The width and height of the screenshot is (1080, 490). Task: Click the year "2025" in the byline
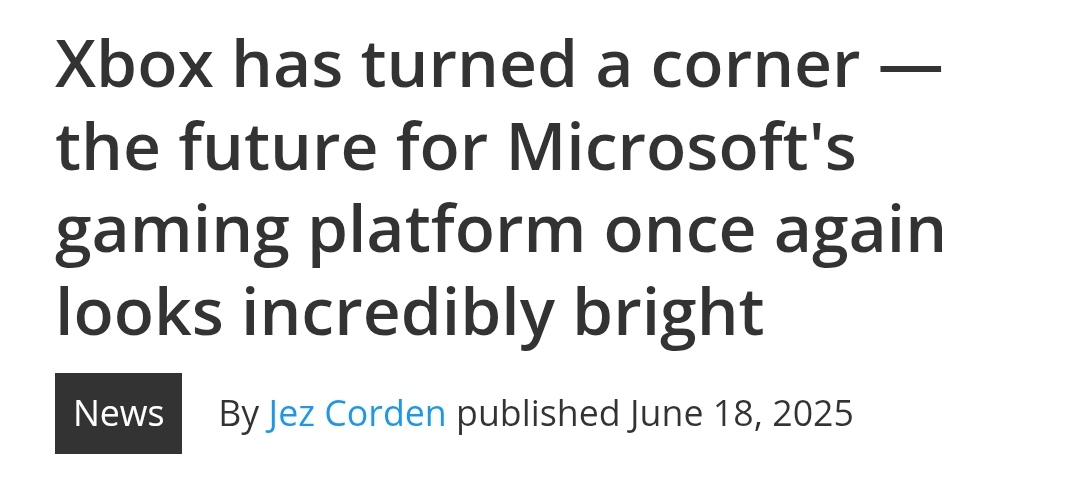coord(811,413)
